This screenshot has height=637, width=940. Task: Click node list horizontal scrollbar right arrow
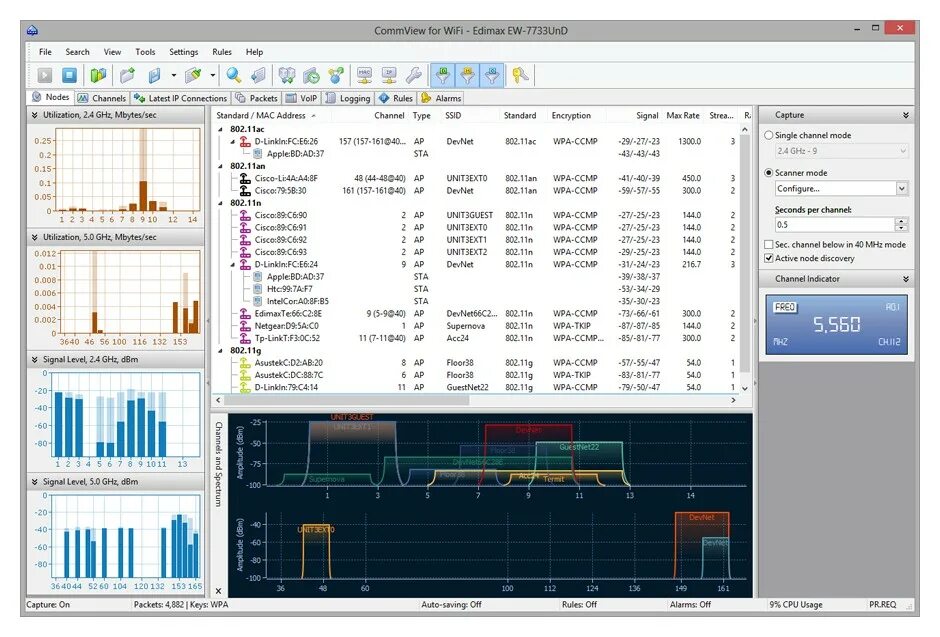[733, 400]
